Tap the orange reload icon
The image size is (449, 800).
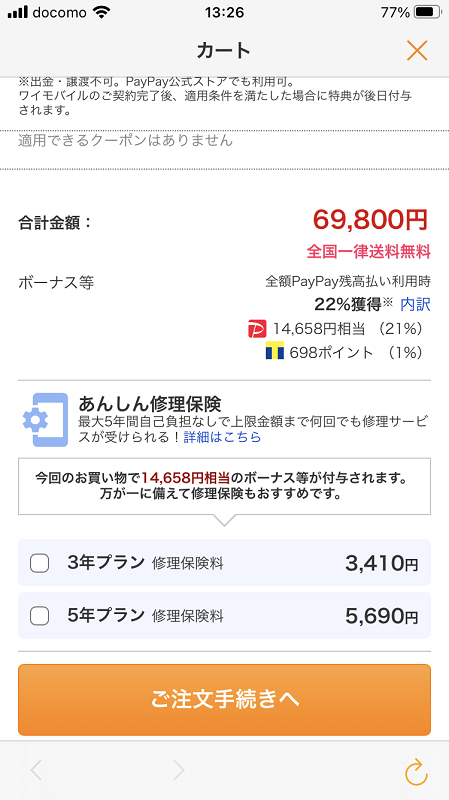(x=416, y=771)
